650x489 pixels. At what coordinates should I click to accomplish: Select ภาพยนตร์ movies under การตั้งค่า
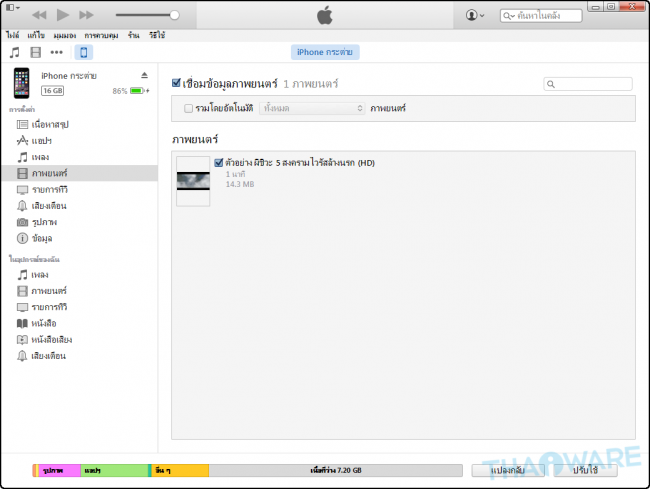pyautogui.click(x=79, y=173)
